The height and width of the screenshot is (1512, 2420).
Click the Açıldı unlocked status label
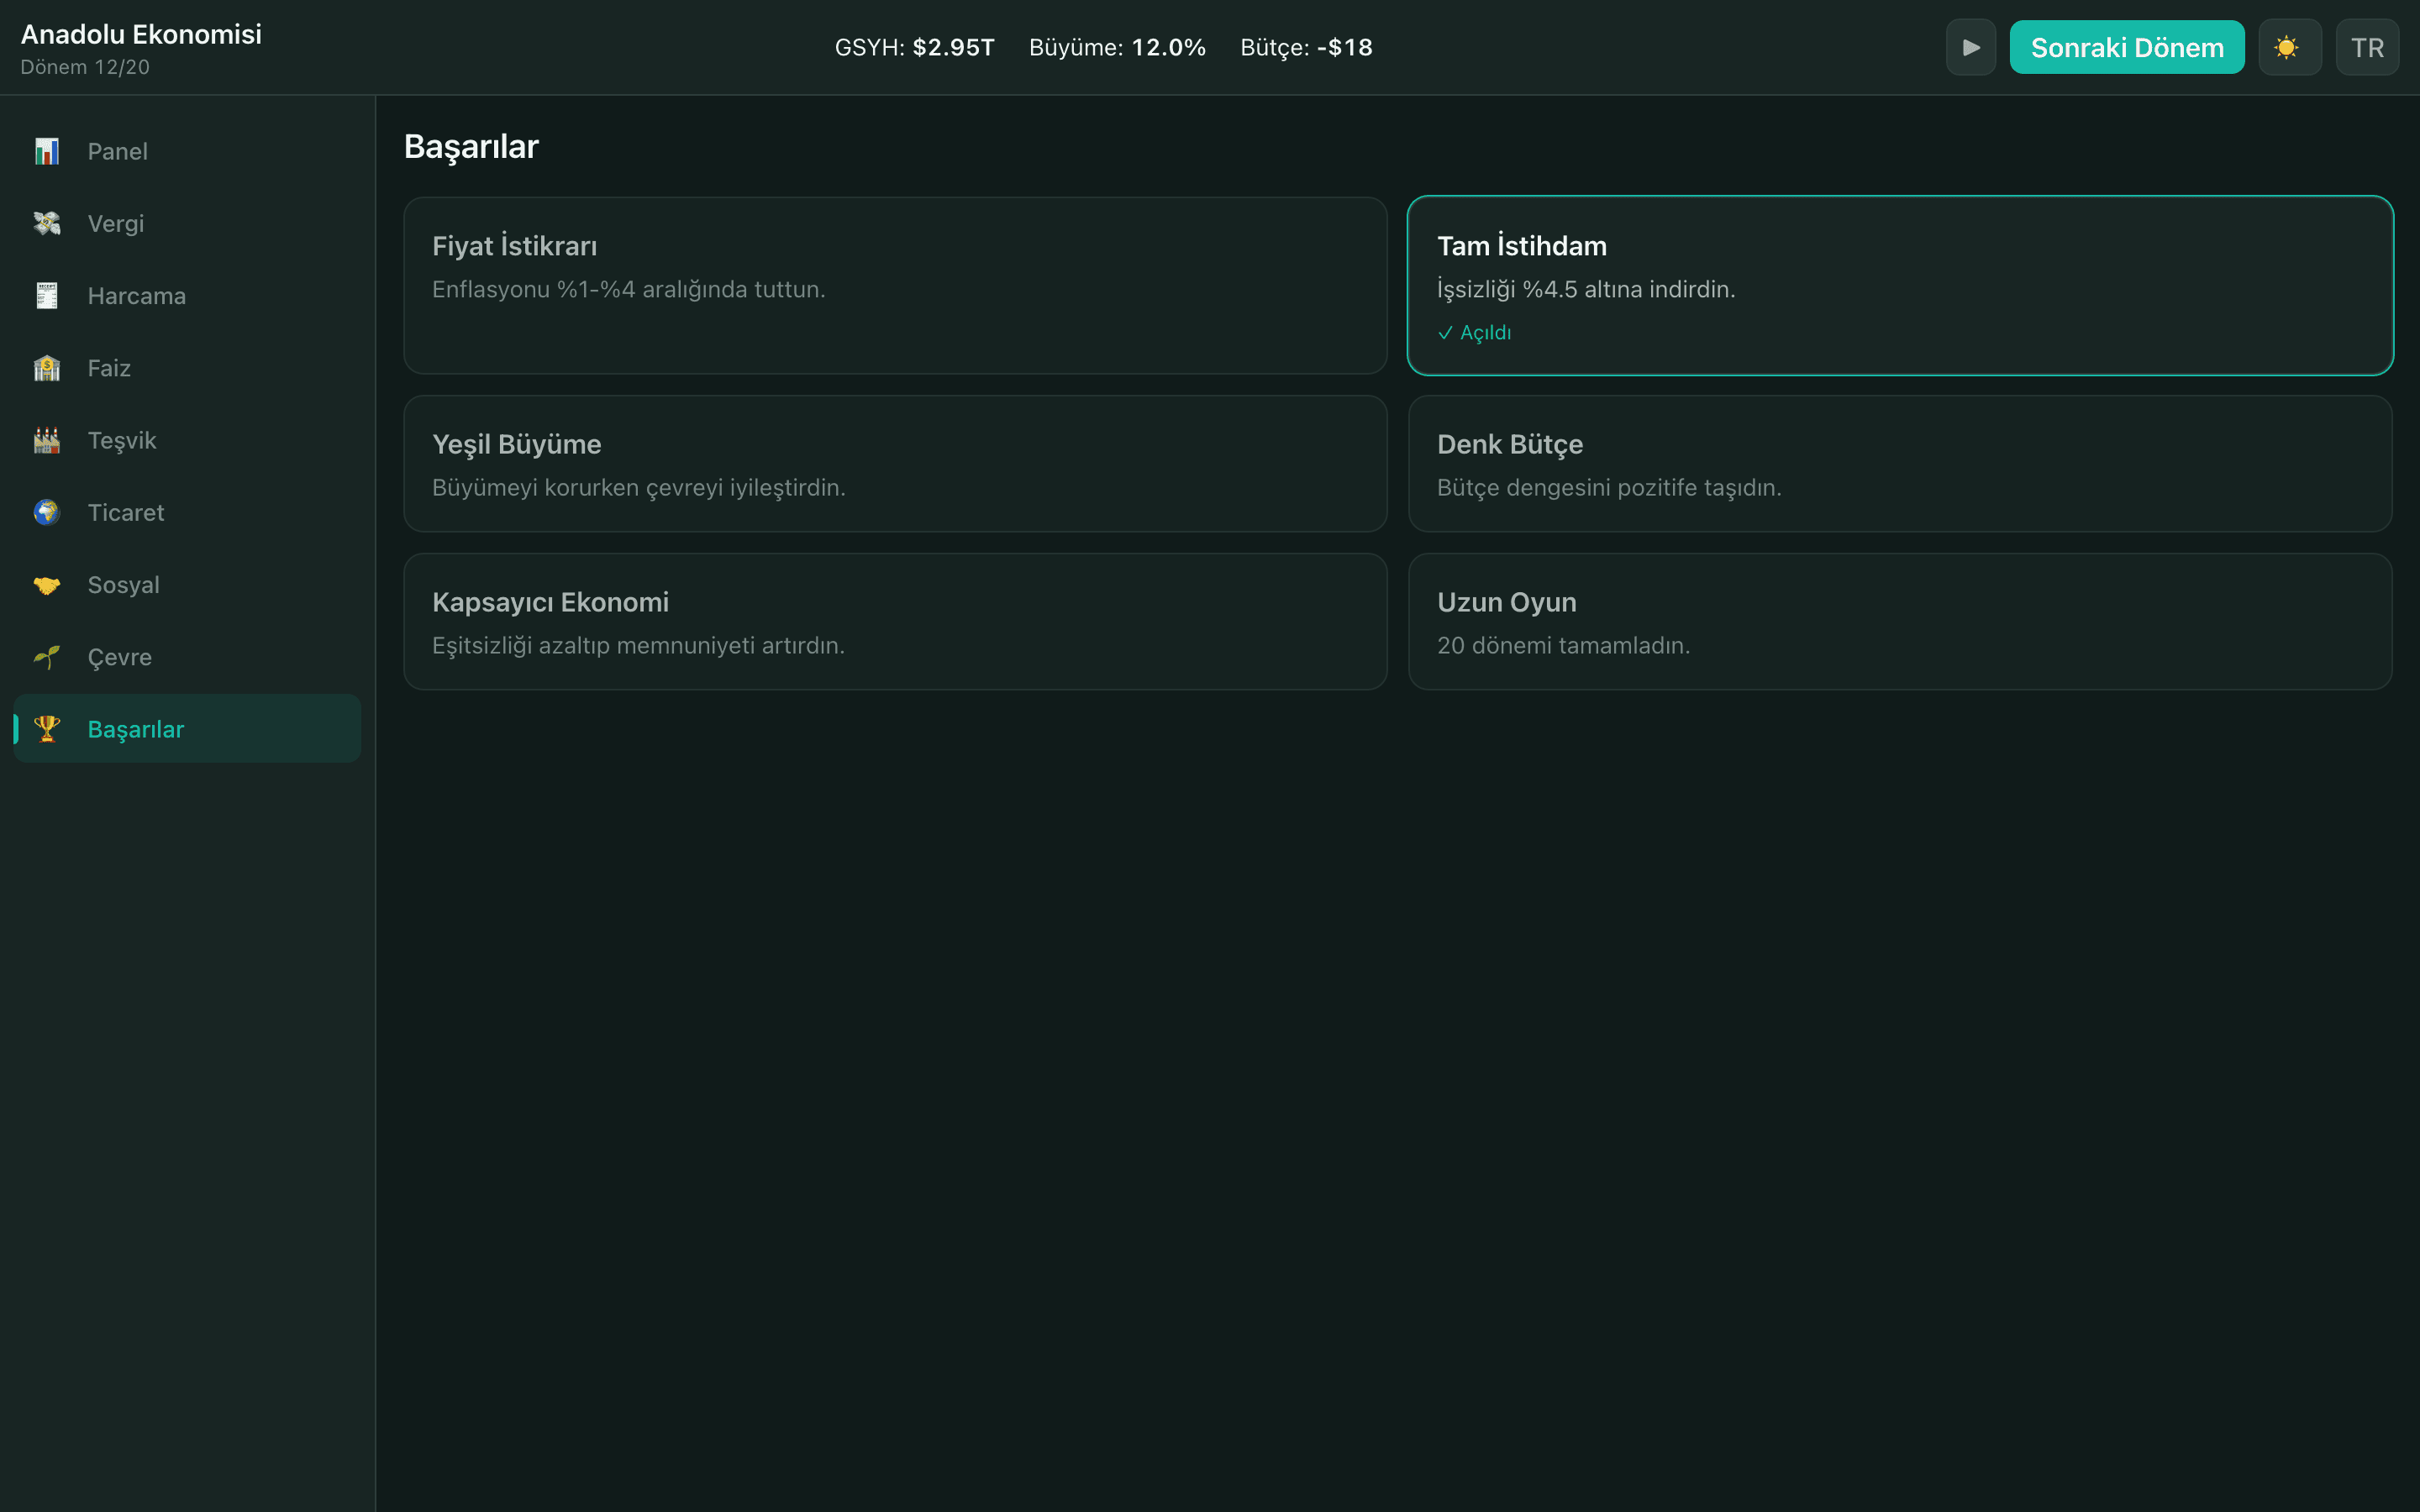tap(1474, 333)
